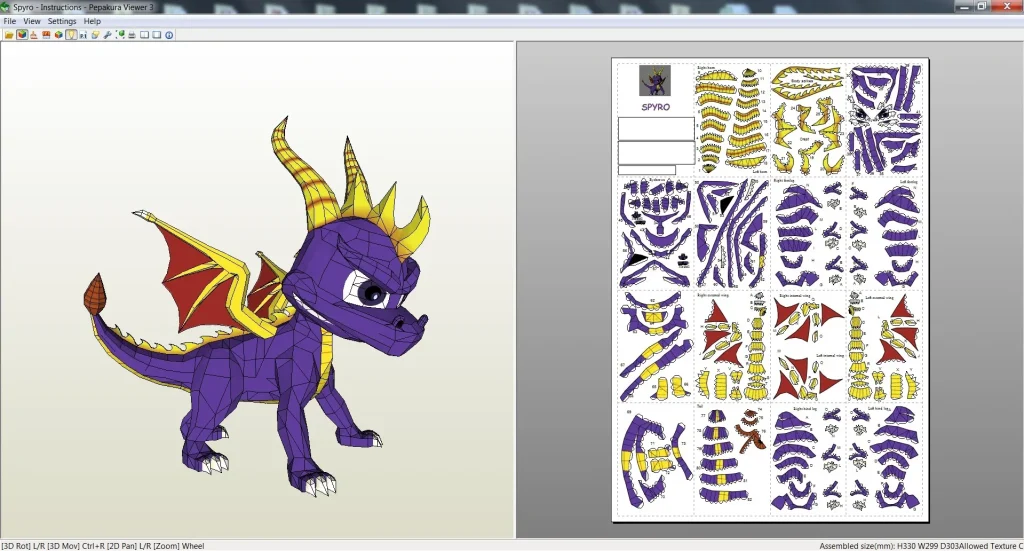
Task: Click the Left foreleg label
Action: [908, 181]
